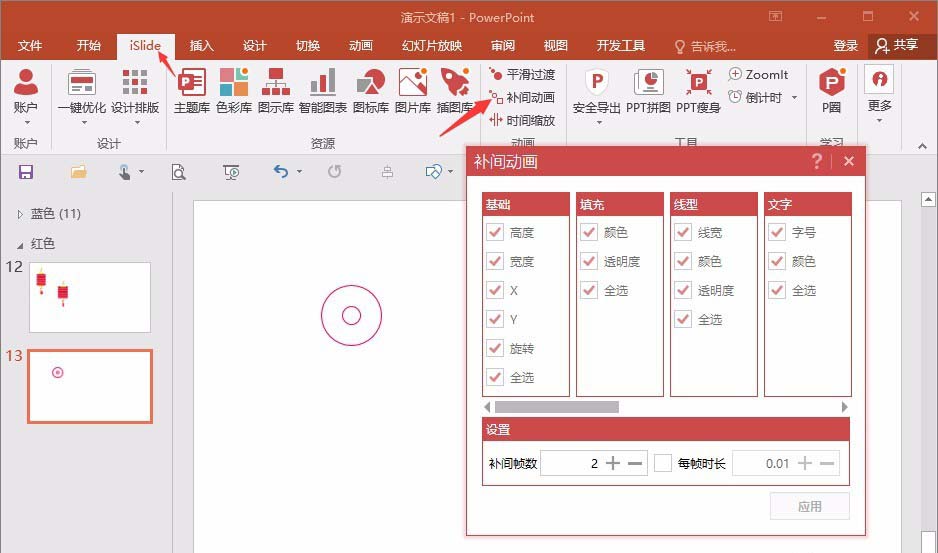Switch to the 开始 home tab
The width and height of the screenshot is (938, 553).
pyautogui.click(x=89, y=45)
